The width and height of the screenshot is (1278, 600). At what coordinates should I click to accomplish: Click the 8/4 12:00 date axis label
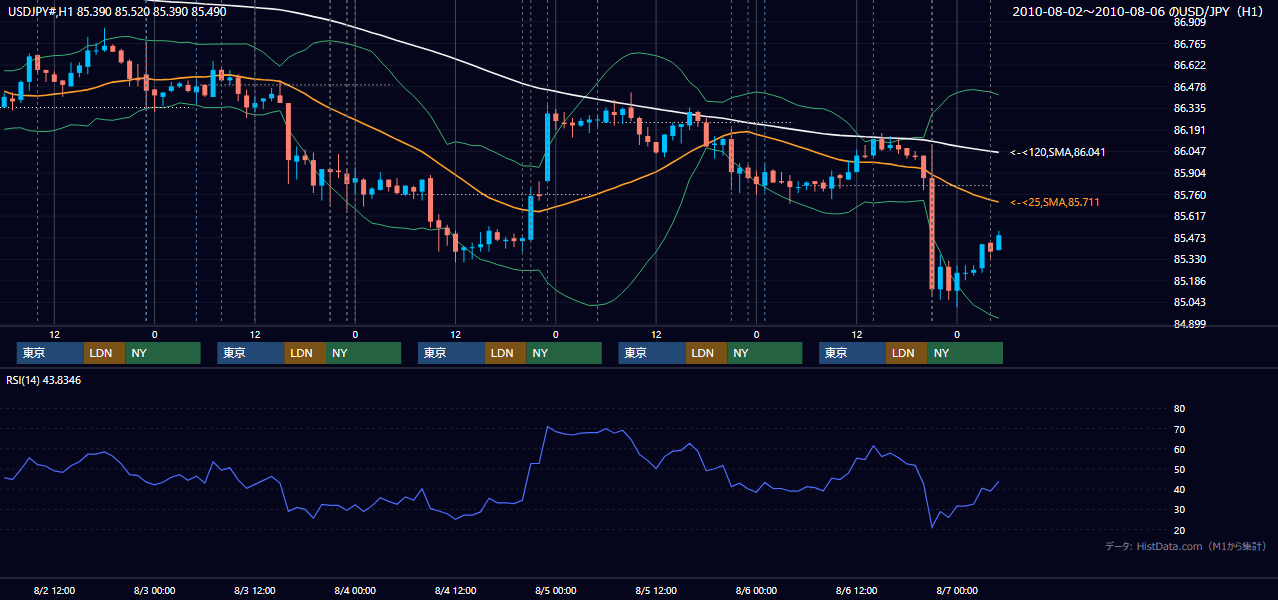point(456,590)
